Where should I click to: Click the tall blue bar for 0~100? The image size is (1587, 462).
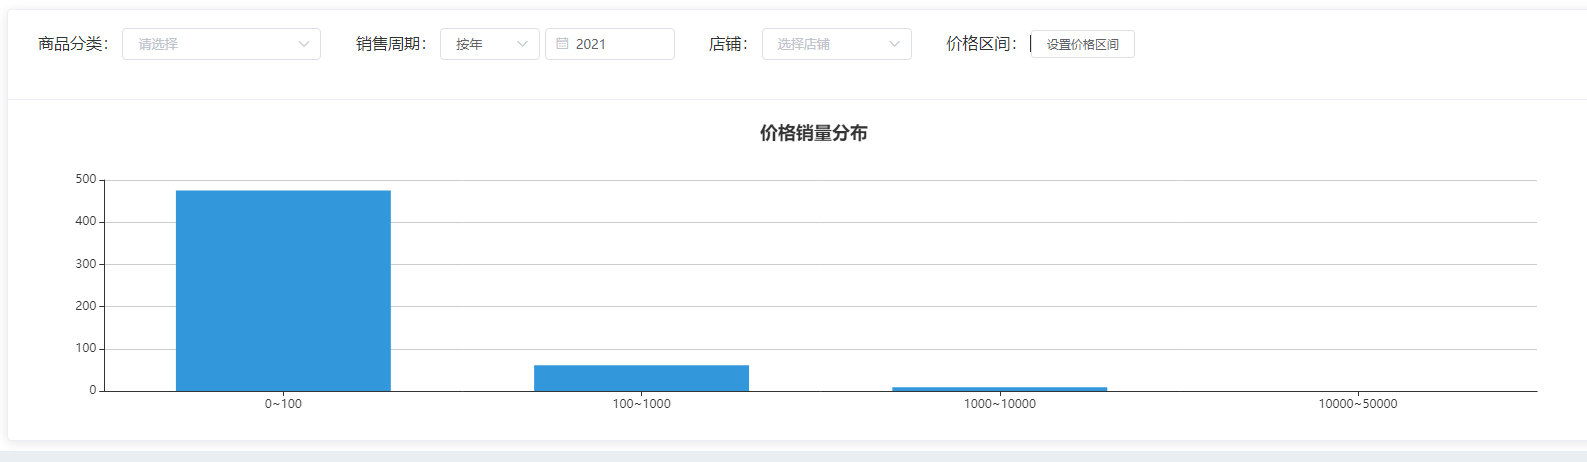(x=283, y=290)
